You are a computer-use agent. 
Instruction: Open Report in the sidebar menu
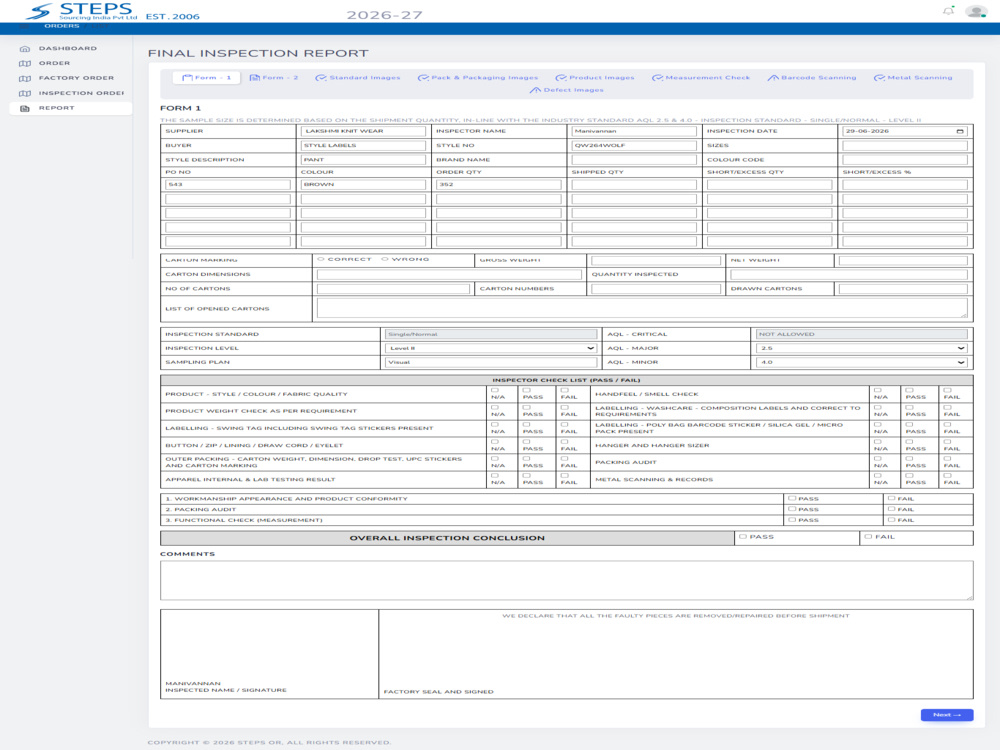click(x=56, y=108)
